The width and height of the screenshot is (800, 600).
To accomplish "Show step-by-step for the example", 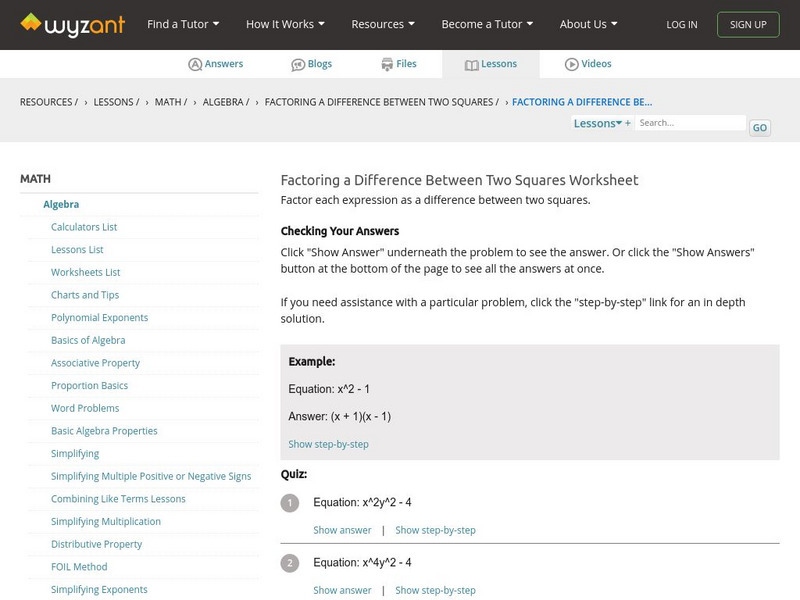I will point(328,444).
